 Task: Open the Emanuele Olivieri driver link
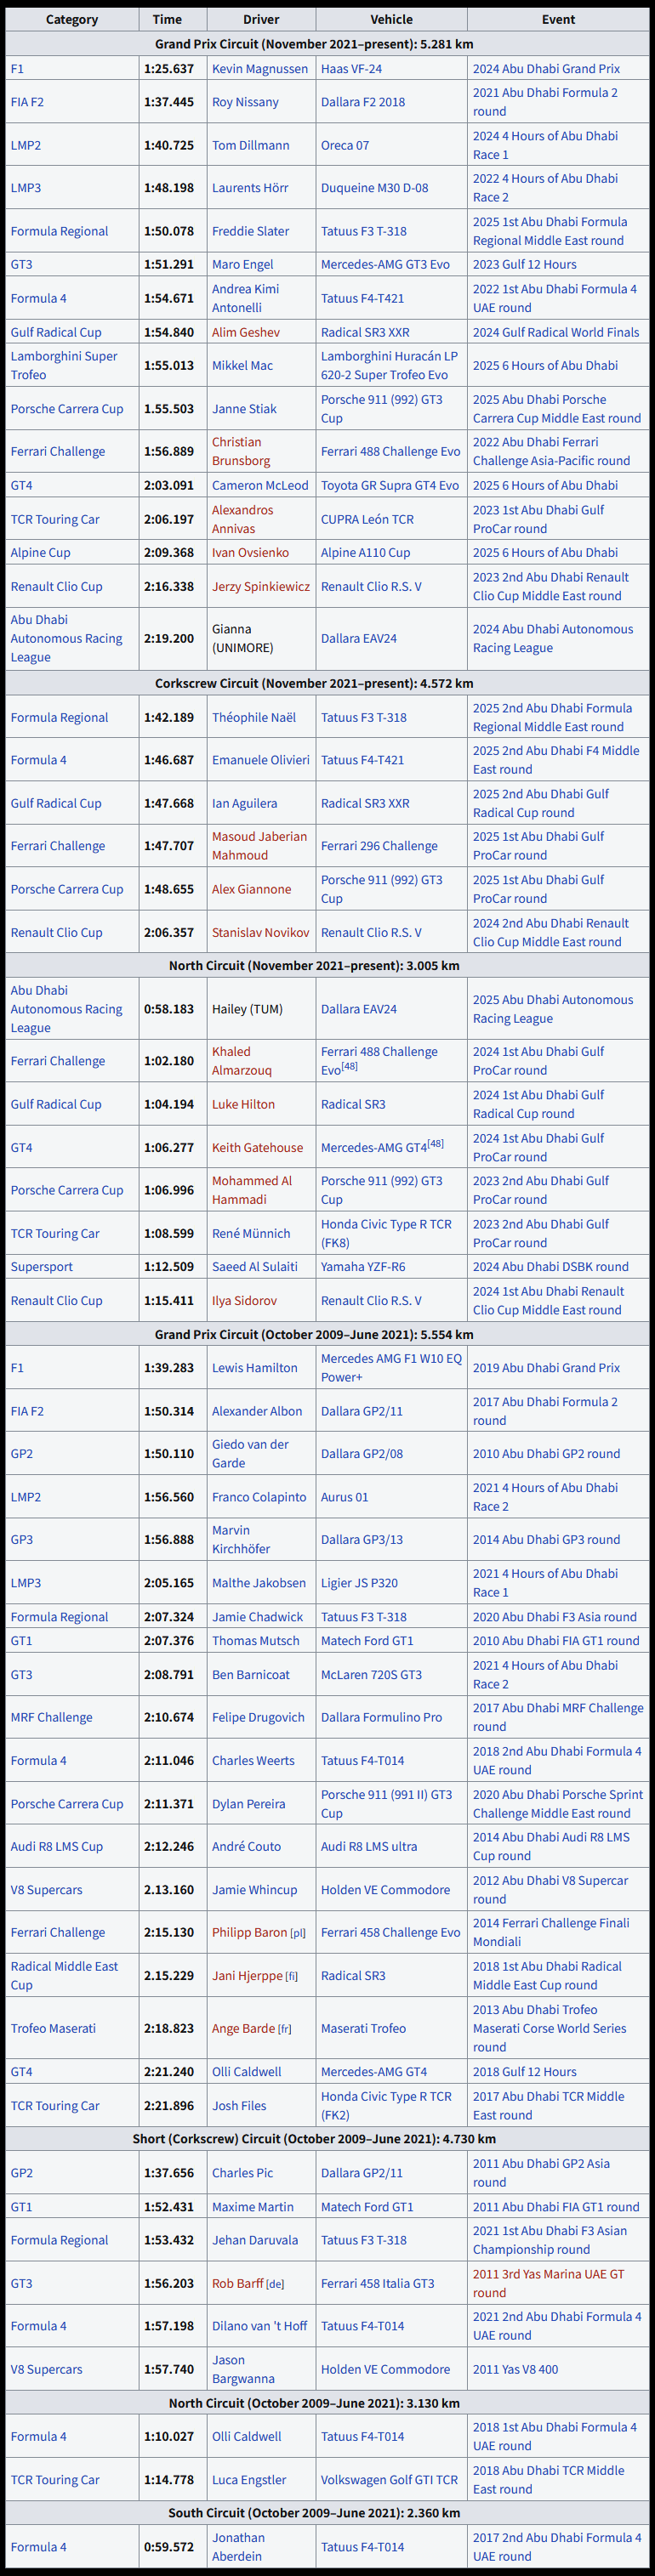(261, 760)
